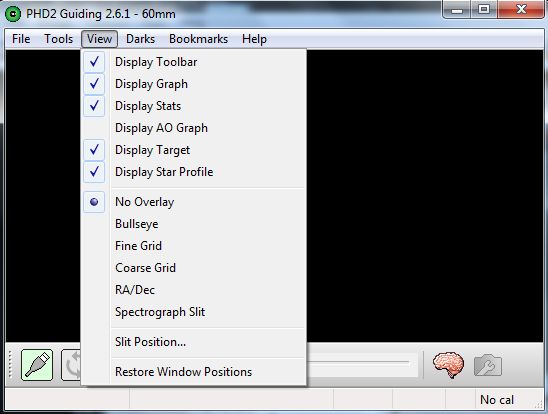Select the RA/Dec overlay
The width and height of the screenshot is (548, 414).
[194, 290]
